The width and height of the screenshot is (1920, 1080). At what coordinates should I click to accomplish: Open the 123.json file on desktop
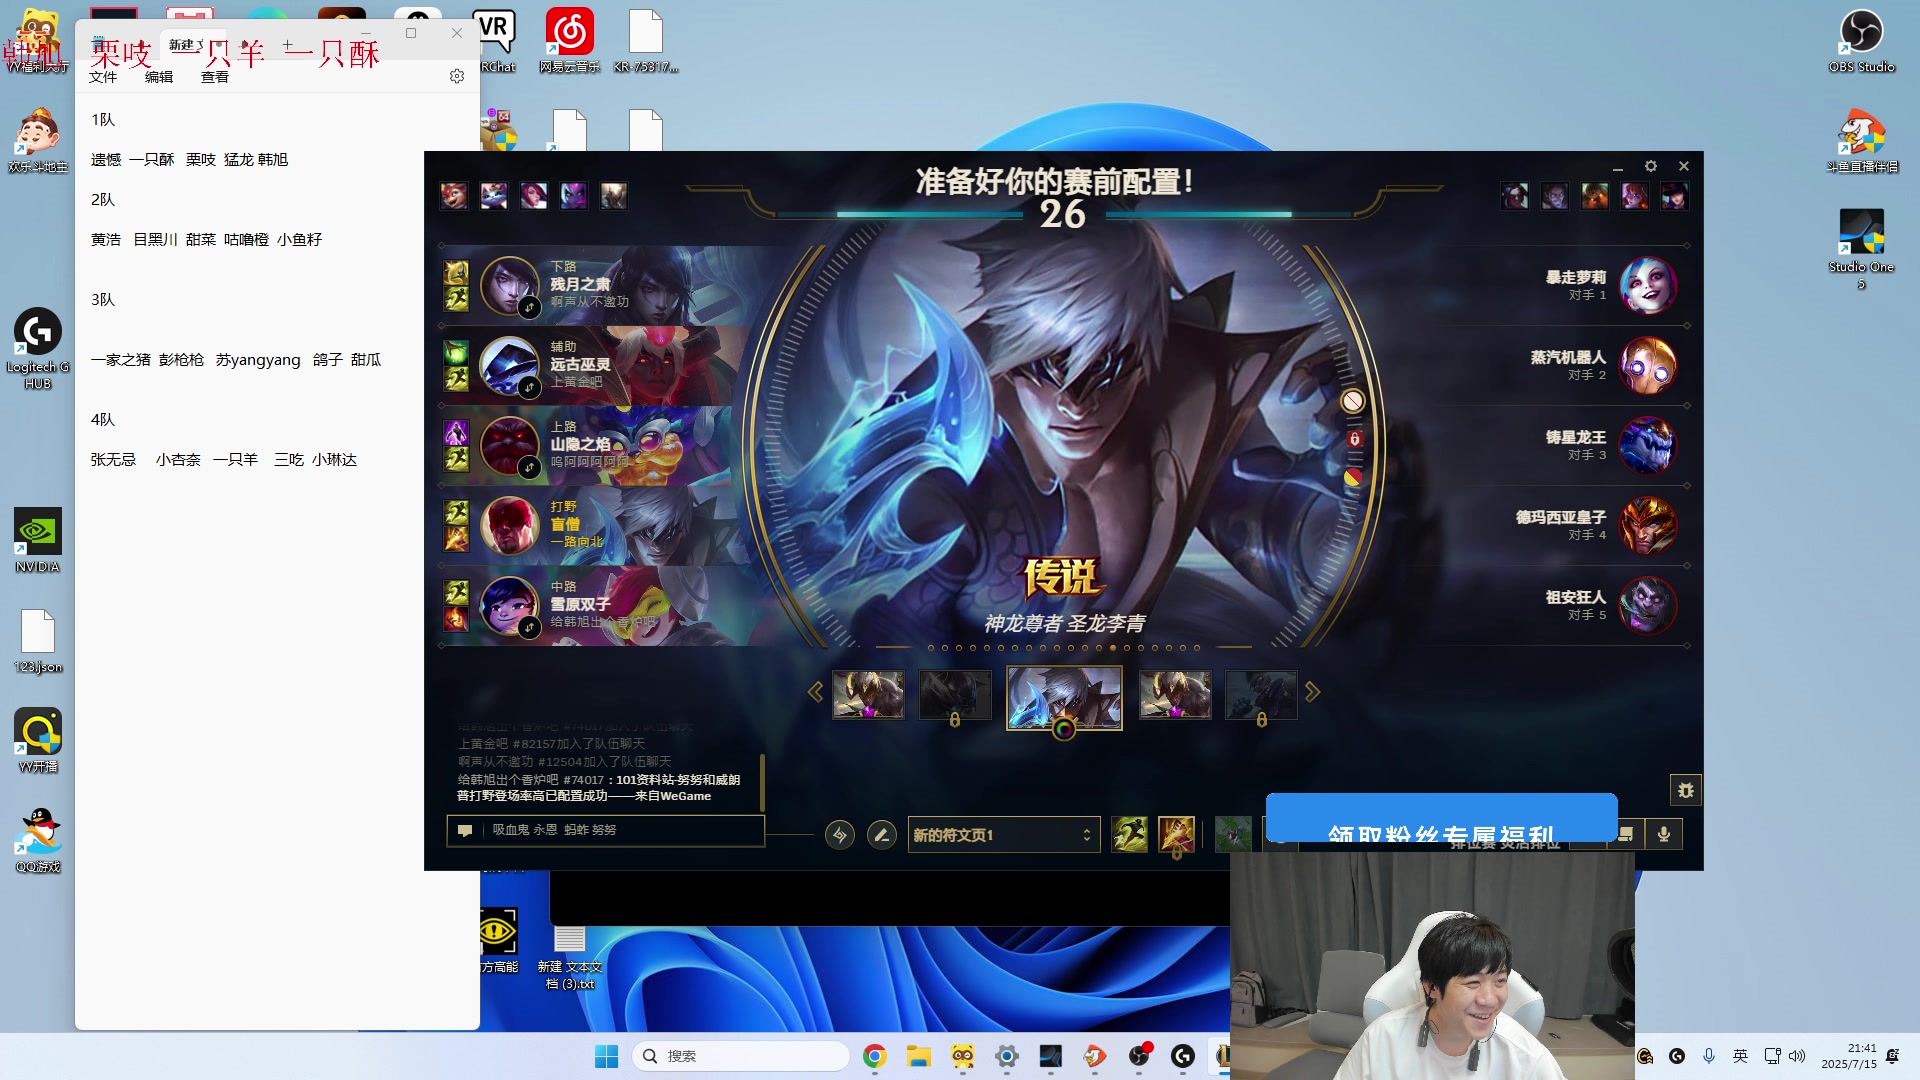38,641
